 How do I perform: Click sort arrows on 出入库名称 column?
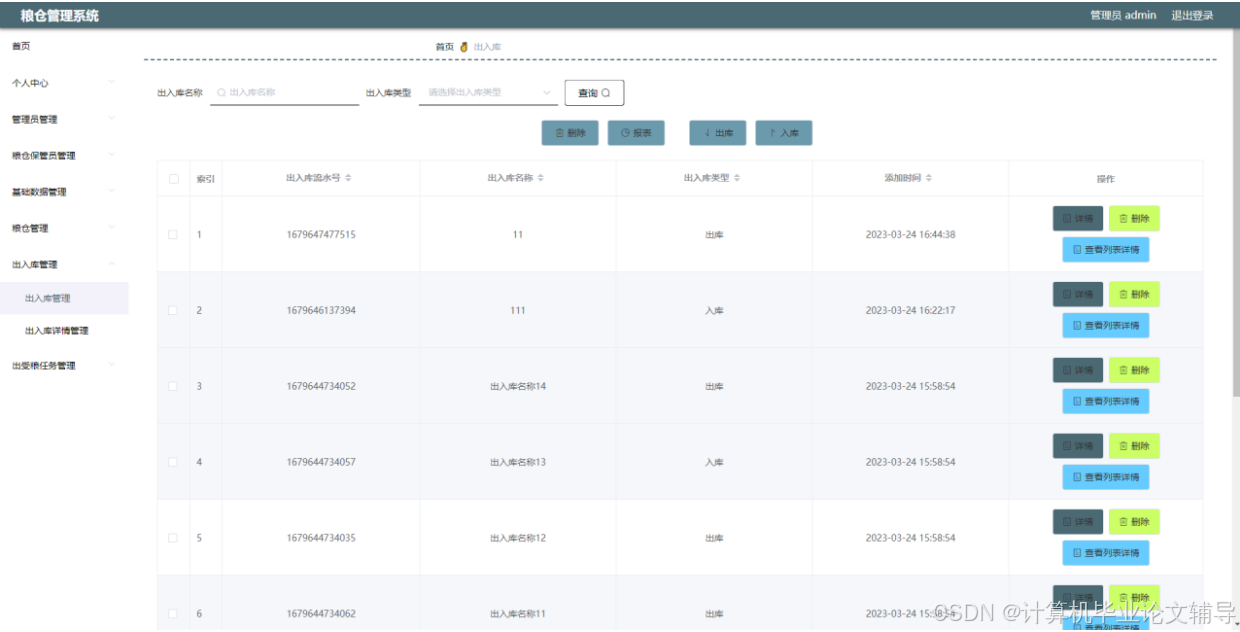coord(541,178)
